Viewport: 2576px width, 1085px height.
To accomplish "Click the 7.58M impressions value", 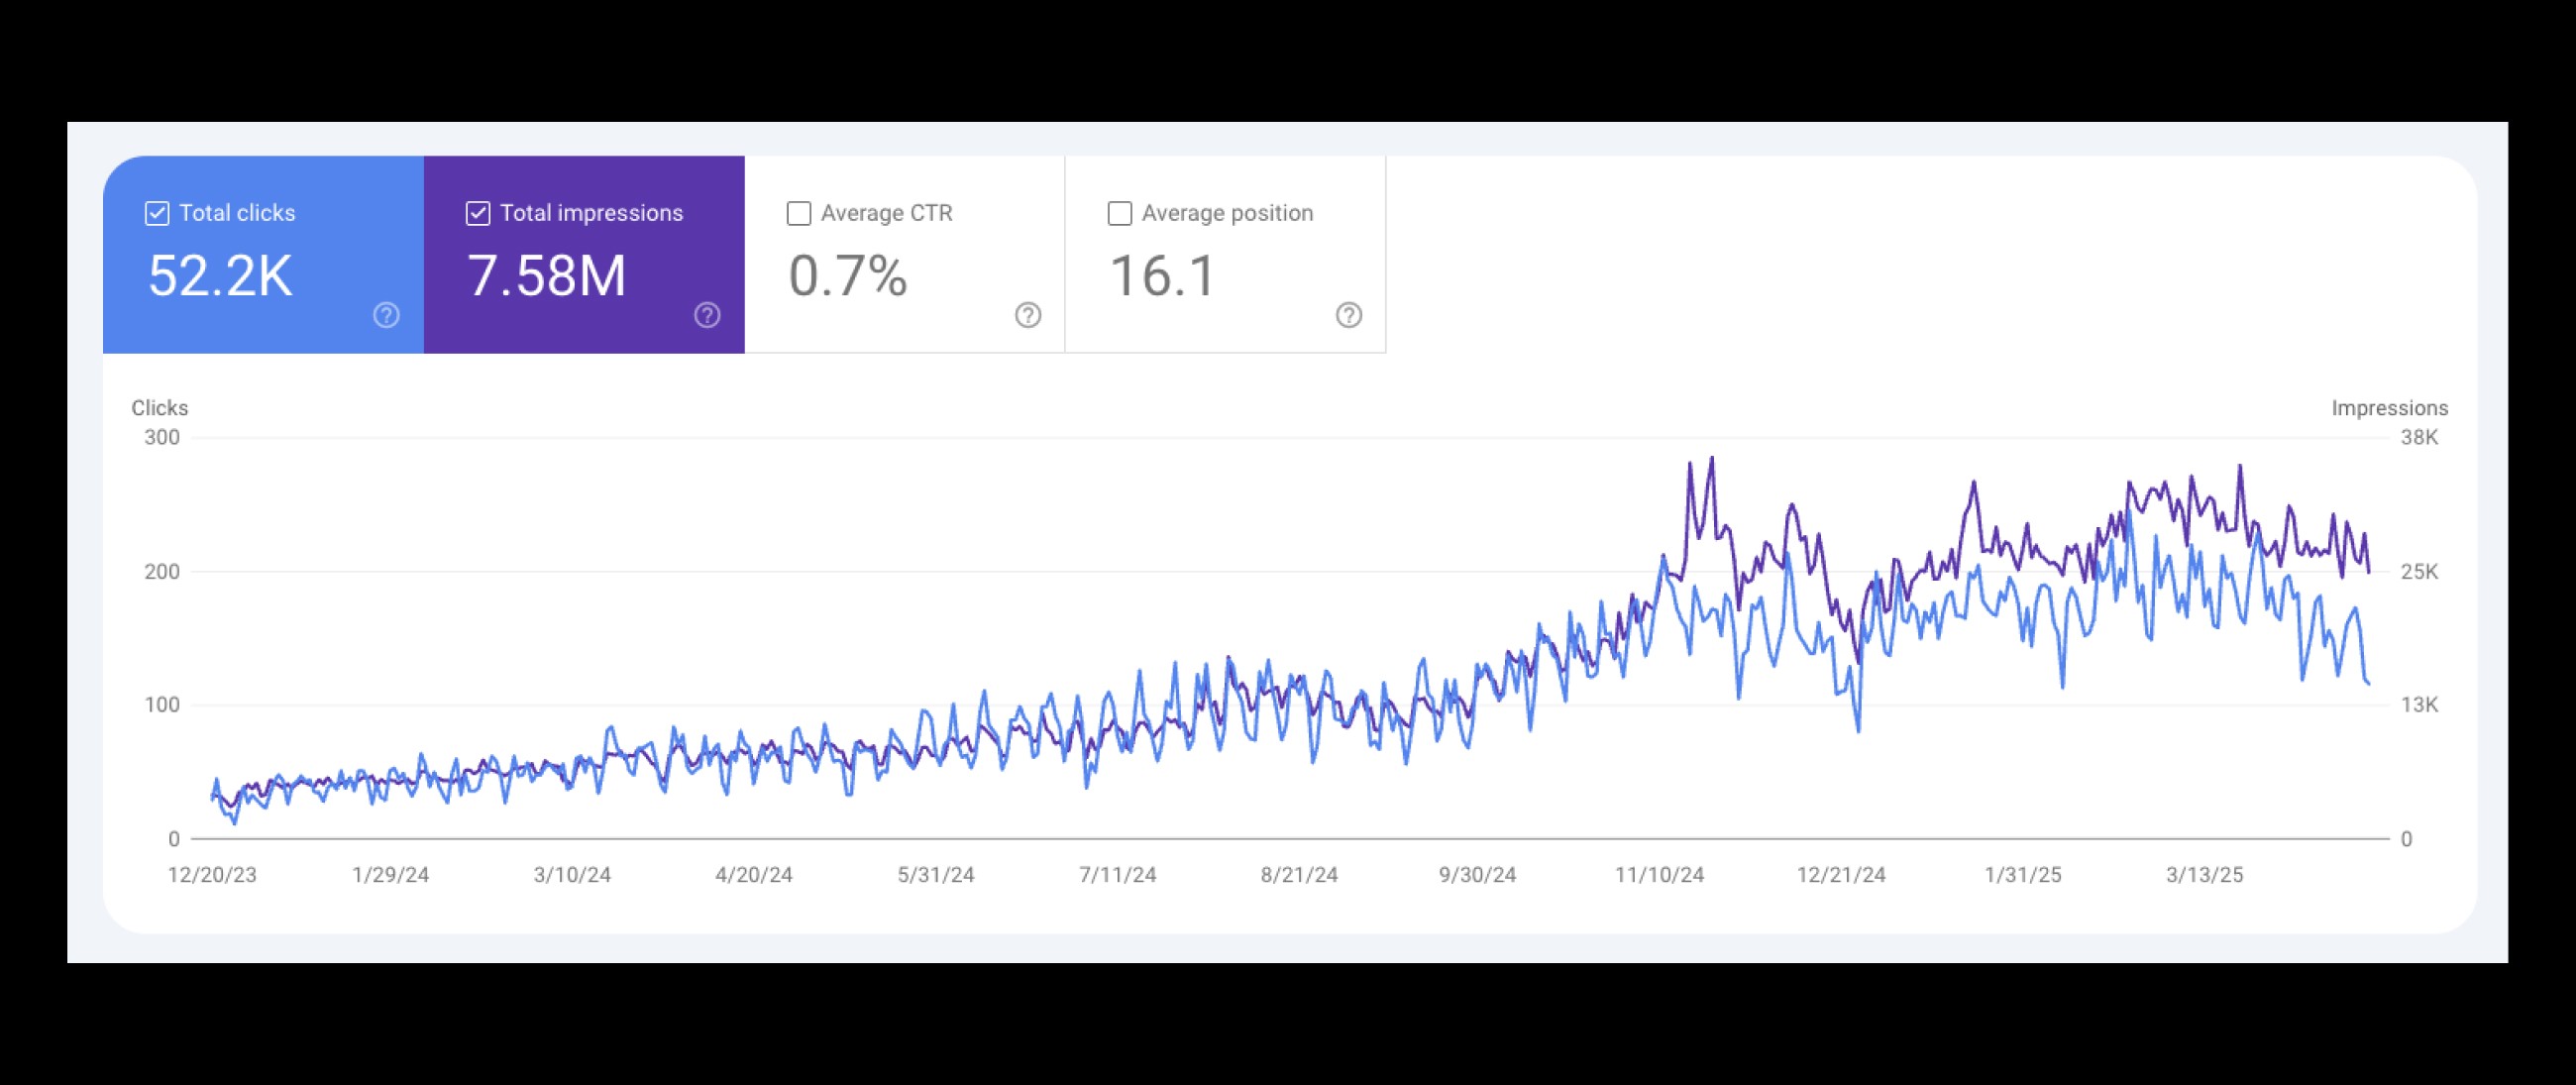I will [x=547, y=276].
